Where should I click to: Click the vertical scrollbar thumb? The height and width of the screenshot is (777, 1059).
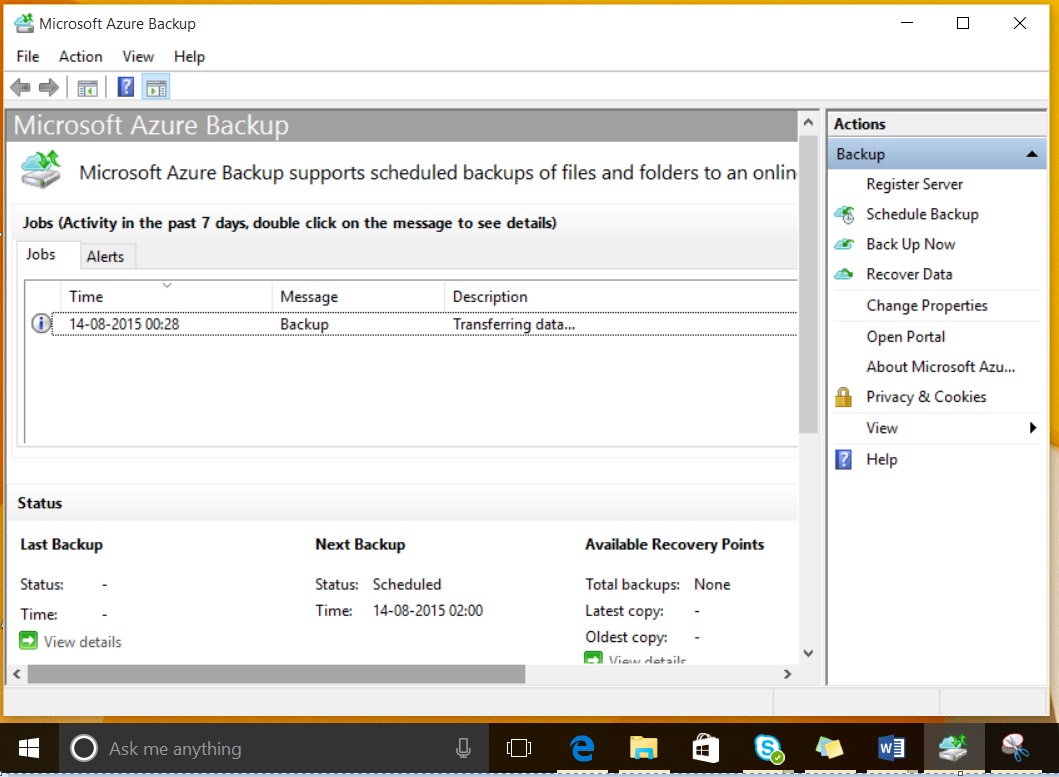click(x=808, y=284)
